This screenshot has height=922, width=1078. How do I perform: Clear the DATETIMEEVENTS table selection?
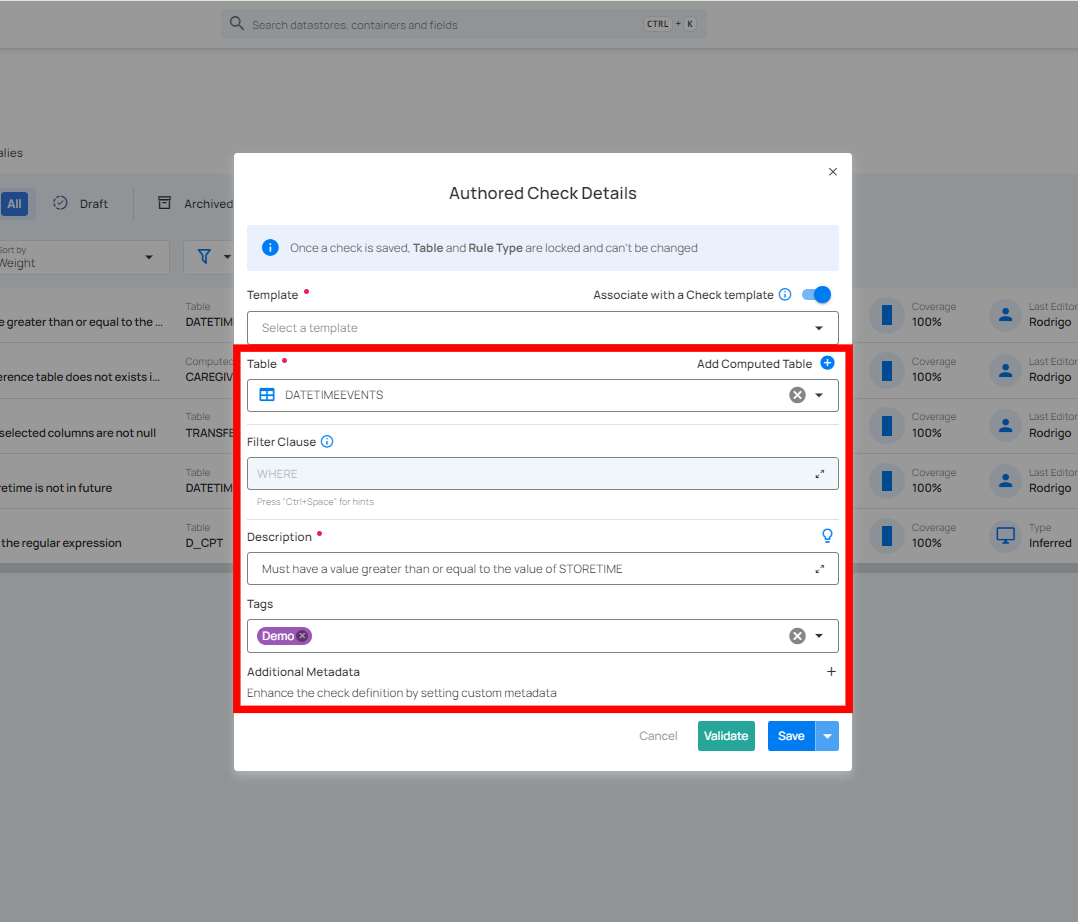tap(798, 395)
